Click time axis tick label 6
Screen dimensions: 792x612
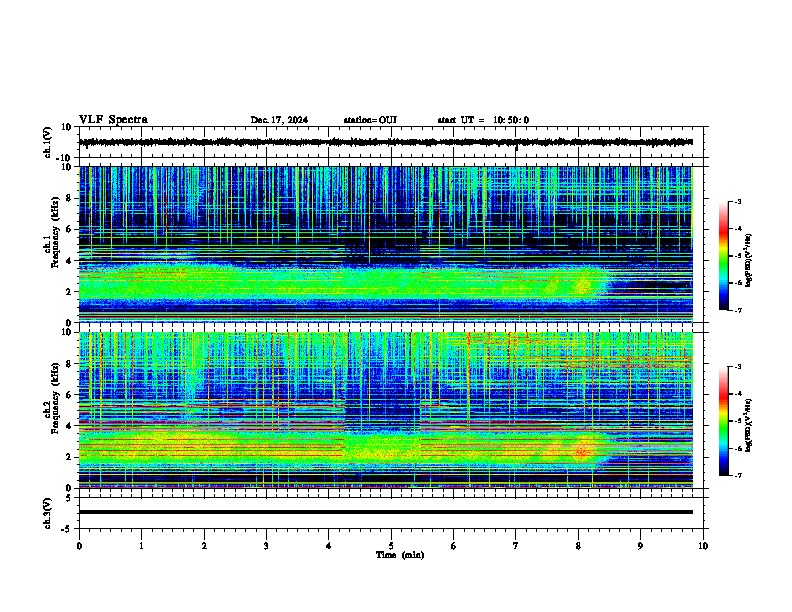(454, 546)
